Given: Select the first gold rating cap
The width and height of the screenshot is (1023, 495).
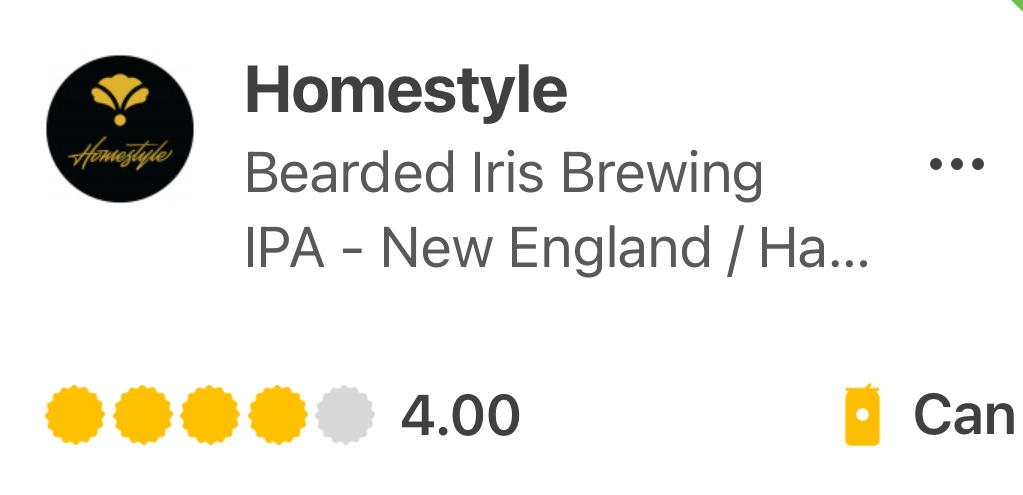Looking at the screenshot, I should (x=75, y=415).
